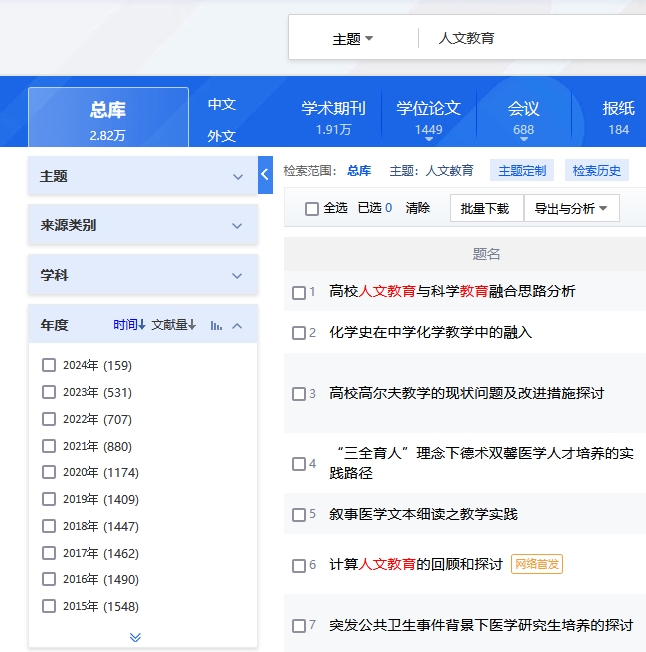This screenshot has width=646, height=652.
Task: Collapse the 年度 panel chevron
Action: 238,325
